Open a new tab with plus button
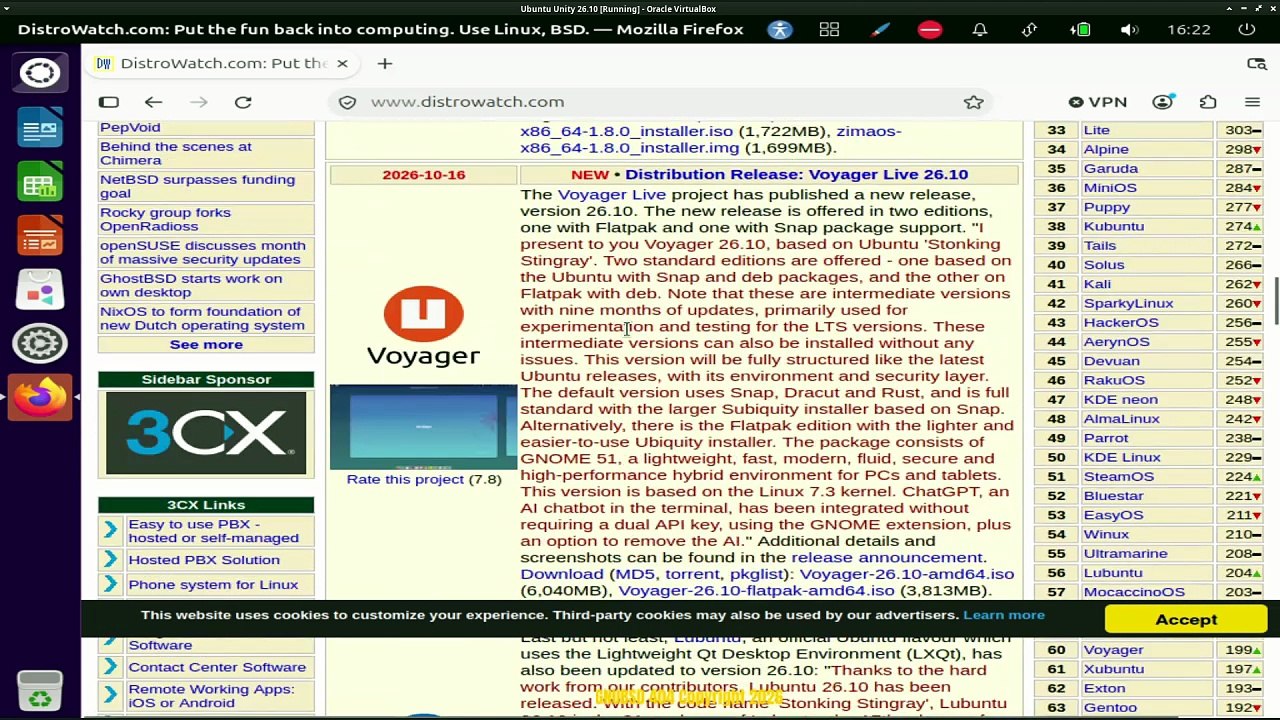The image size is (1280, 720). pos(385,63)
